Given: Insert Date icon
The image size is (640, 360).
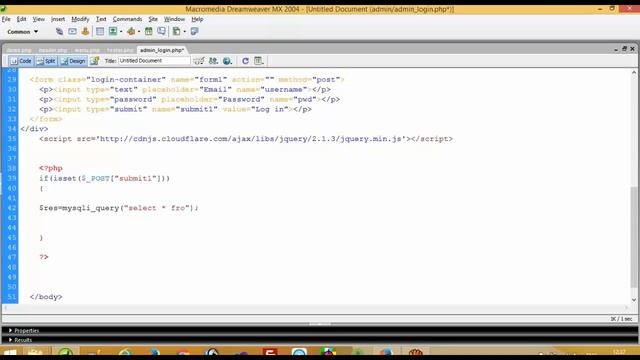Looking at the screenshot, I should (x=149, y=31).
